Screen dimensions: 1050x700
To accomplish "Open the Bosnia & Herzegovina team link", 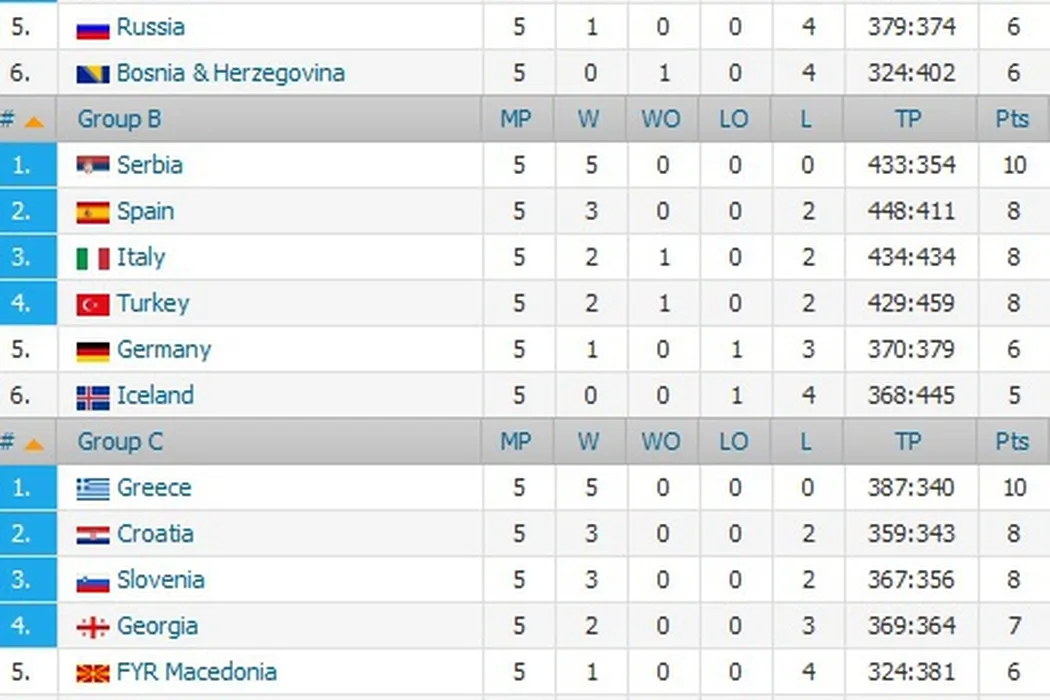I will point(230,73).
